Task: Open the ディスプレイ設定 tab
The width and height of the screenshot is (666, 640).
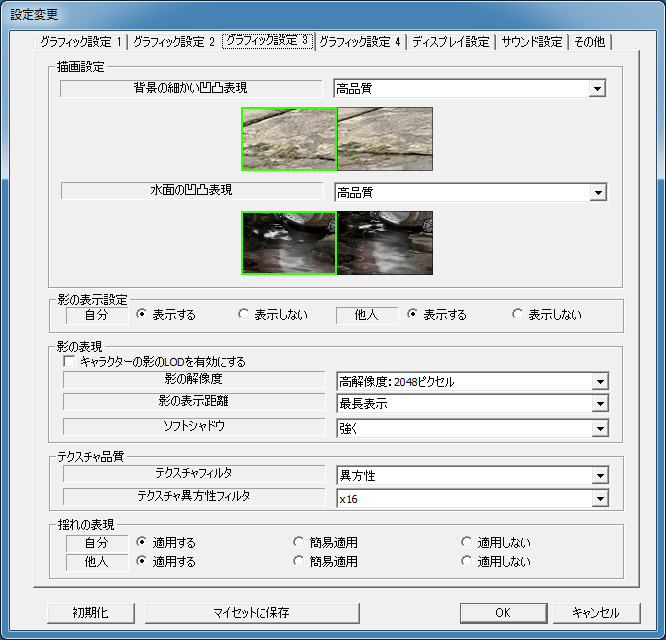Action: [451, 42]
